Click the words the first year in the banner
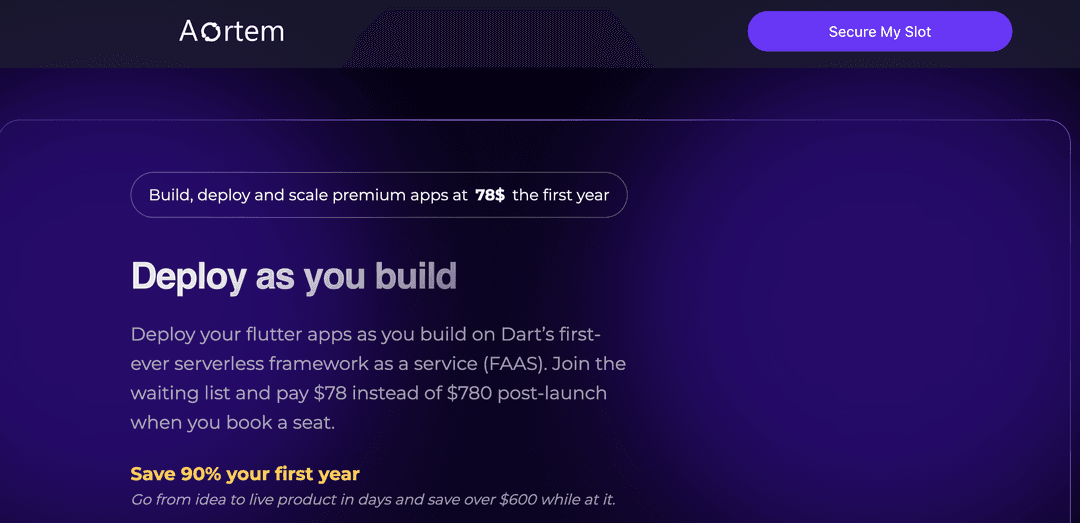Image resolution: width=1080 pixels, height=523 pixels. tap(561, 195)
